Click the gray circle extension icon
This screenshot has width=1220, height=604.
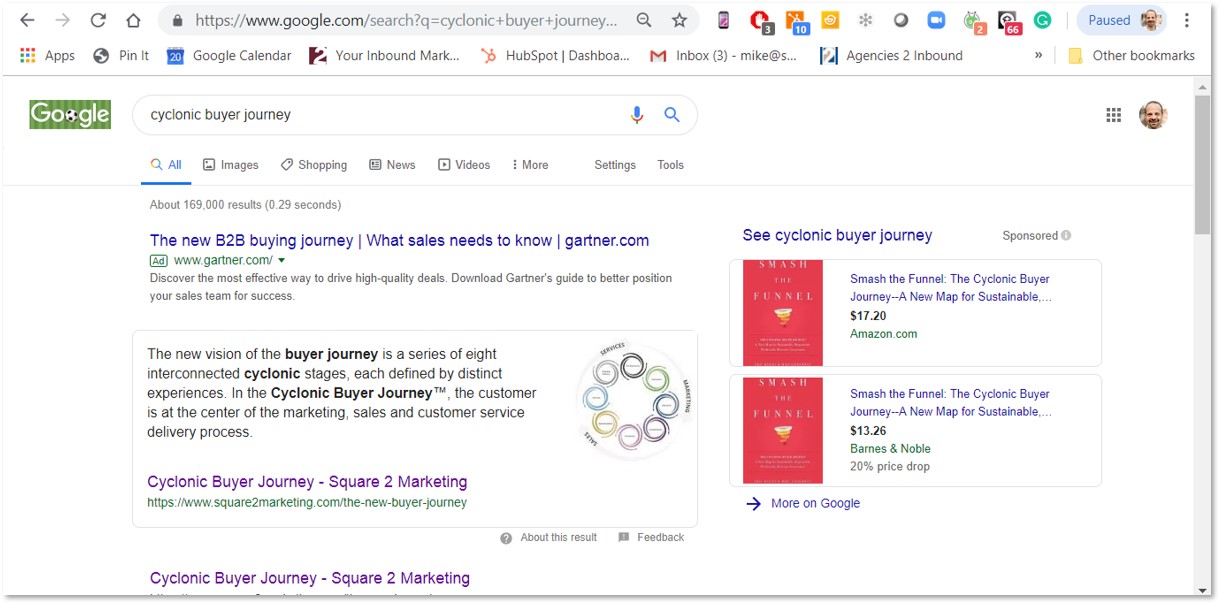click(901, 20)
